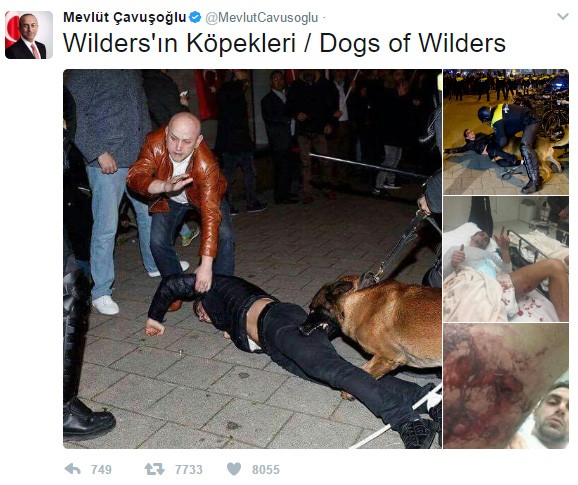Click the dog in the main photo
The image size is (578, 485).
pyautogui.click(x=372, y=322)
